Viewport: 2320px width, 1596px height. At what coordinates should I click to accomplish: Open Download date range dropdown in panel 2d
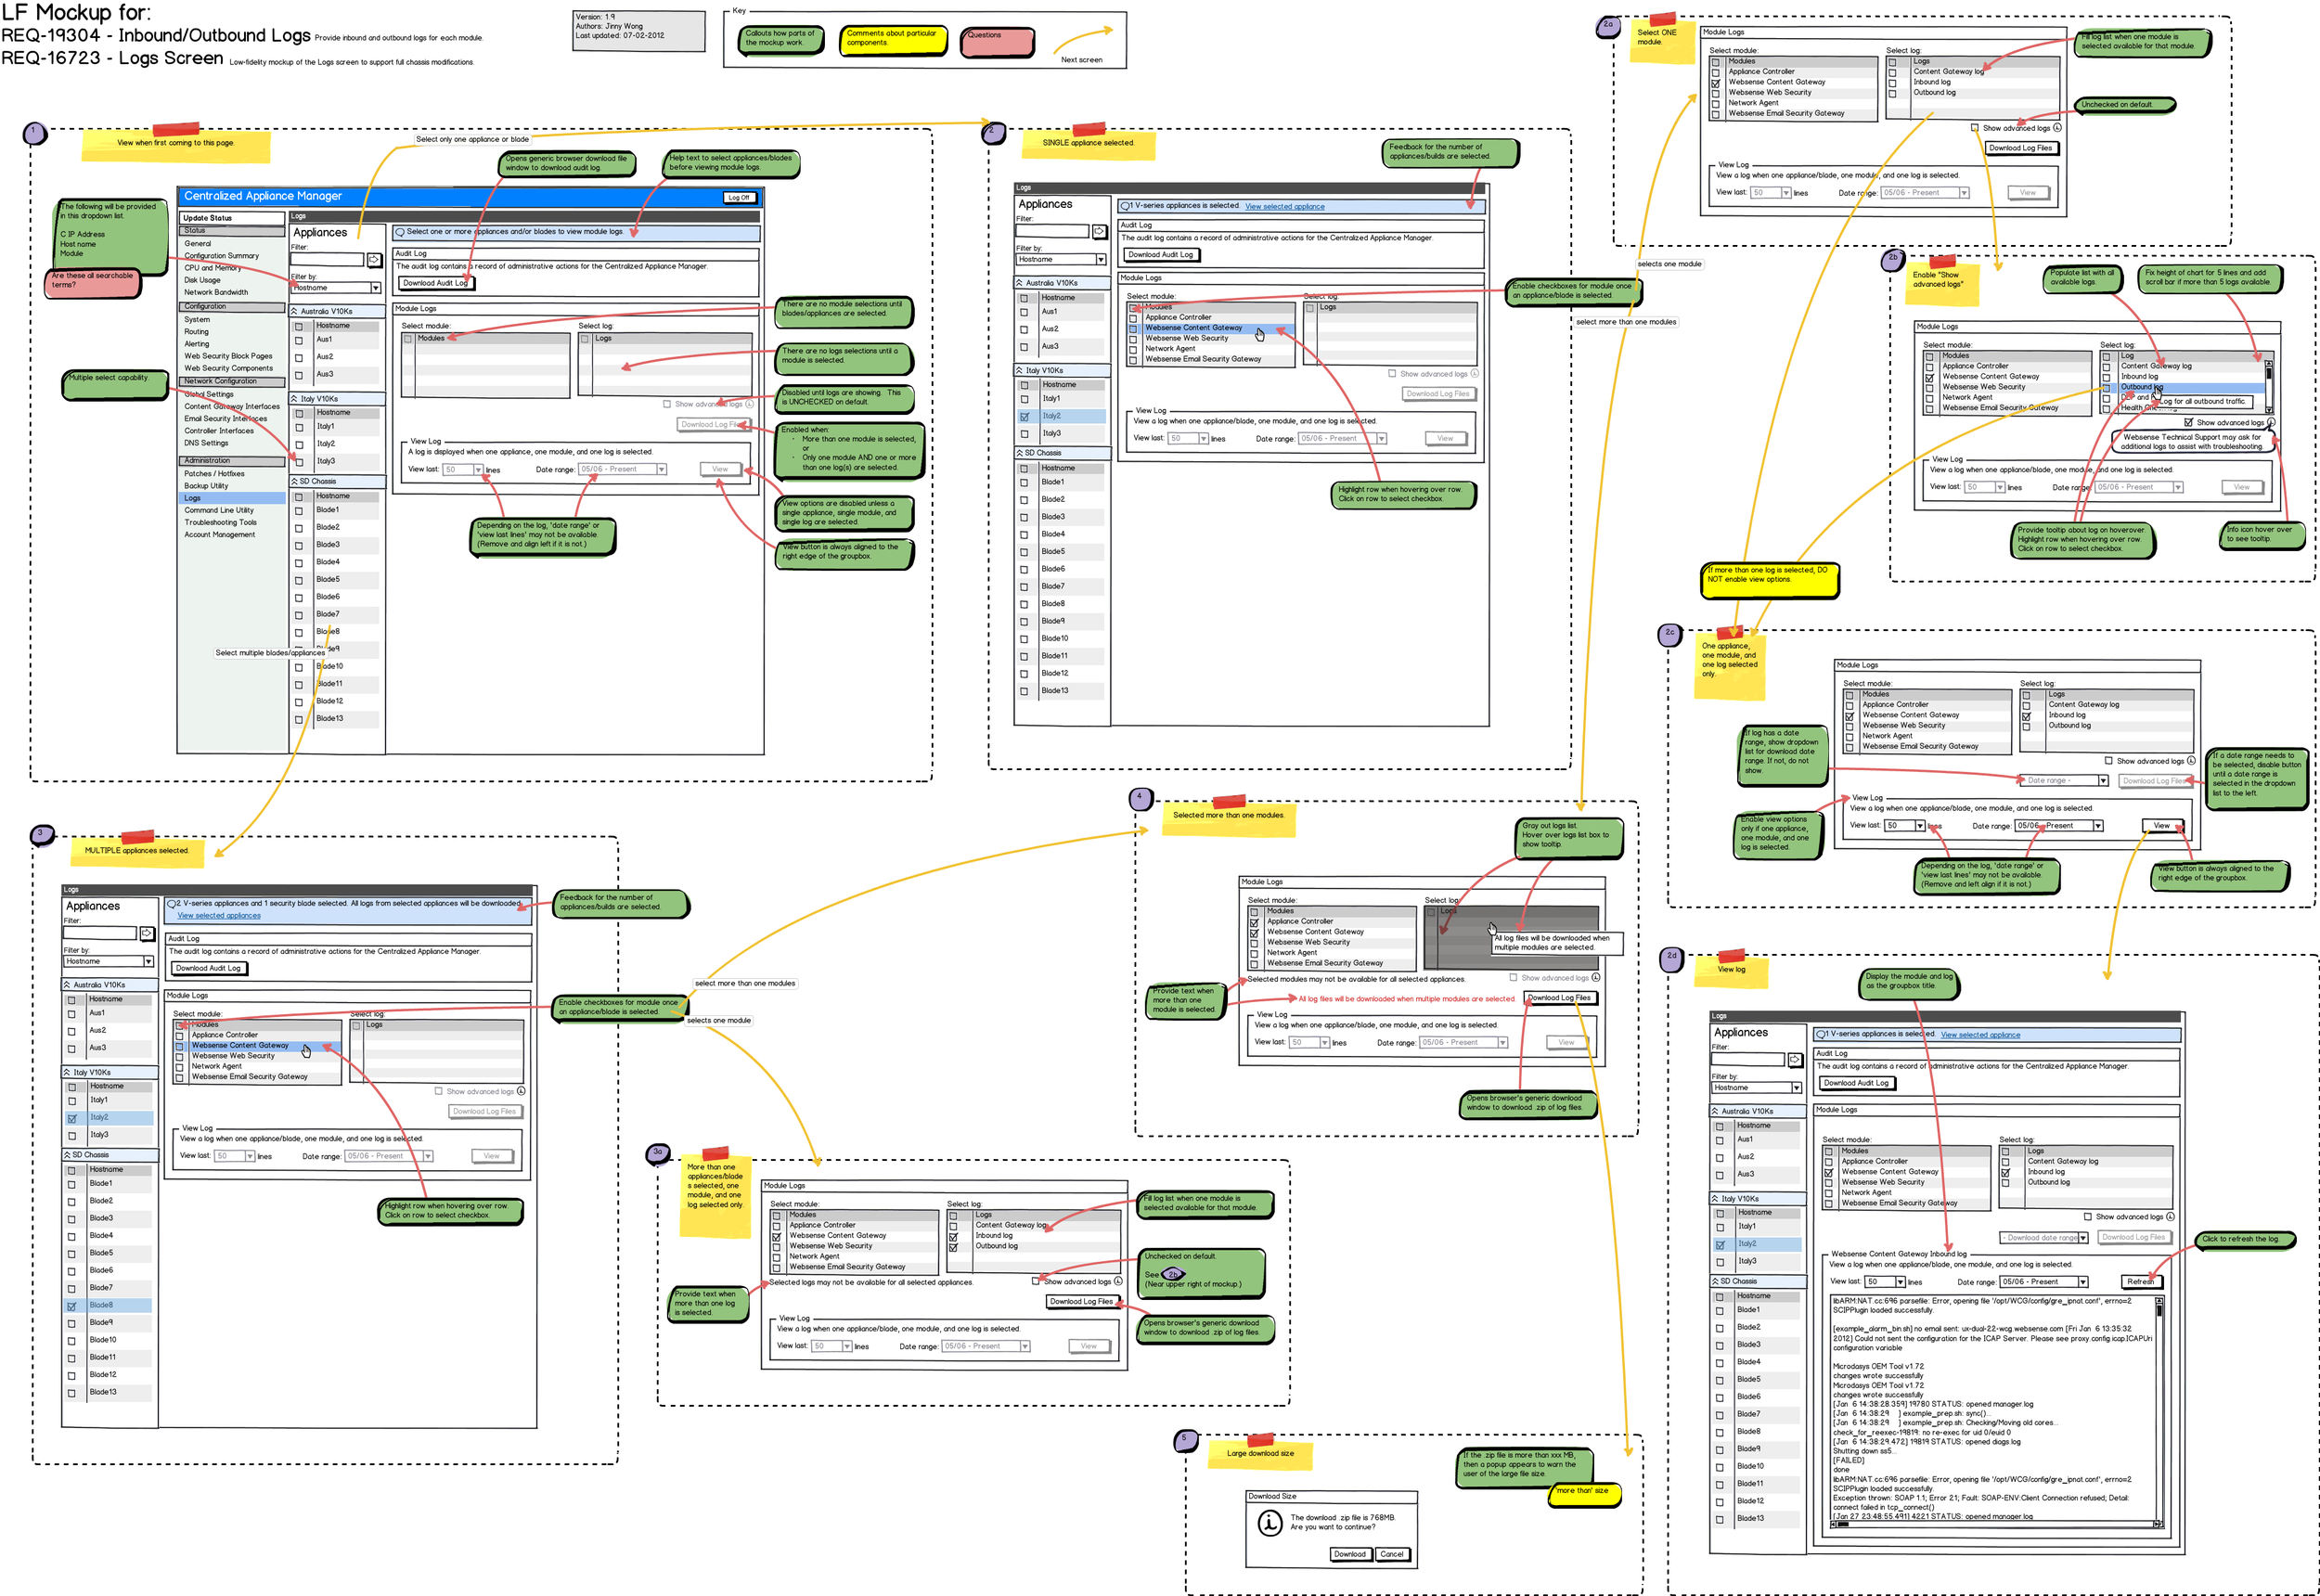(x=2043, y=1238)
